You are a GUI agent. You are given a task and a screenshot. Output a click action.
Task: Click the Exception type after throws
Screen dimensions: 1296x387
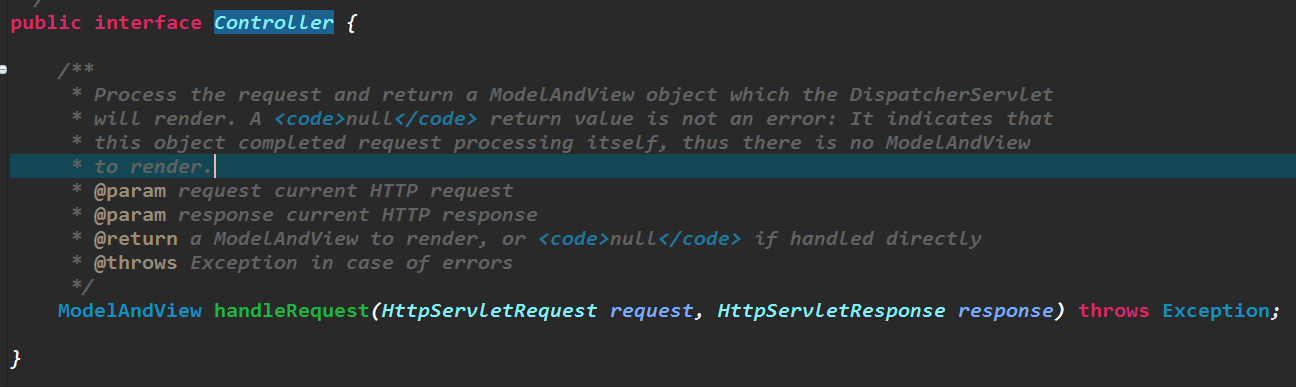pyautogui.click(x=1215, y=311)
